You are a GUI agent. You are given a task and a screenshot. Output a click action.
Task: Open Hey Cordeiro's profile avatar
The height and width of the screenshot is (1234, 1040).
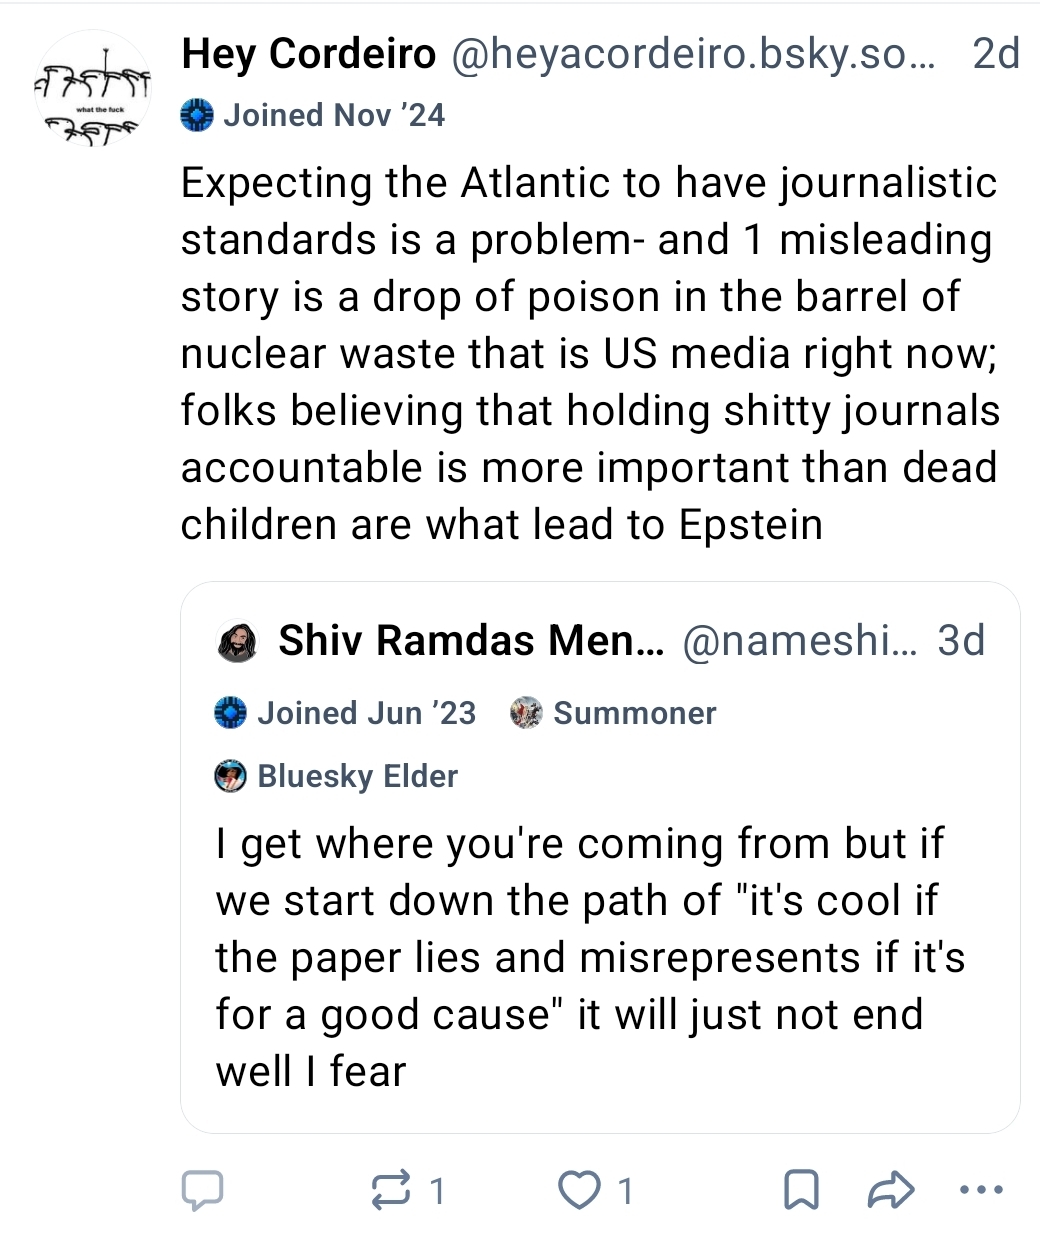(93, 89)
